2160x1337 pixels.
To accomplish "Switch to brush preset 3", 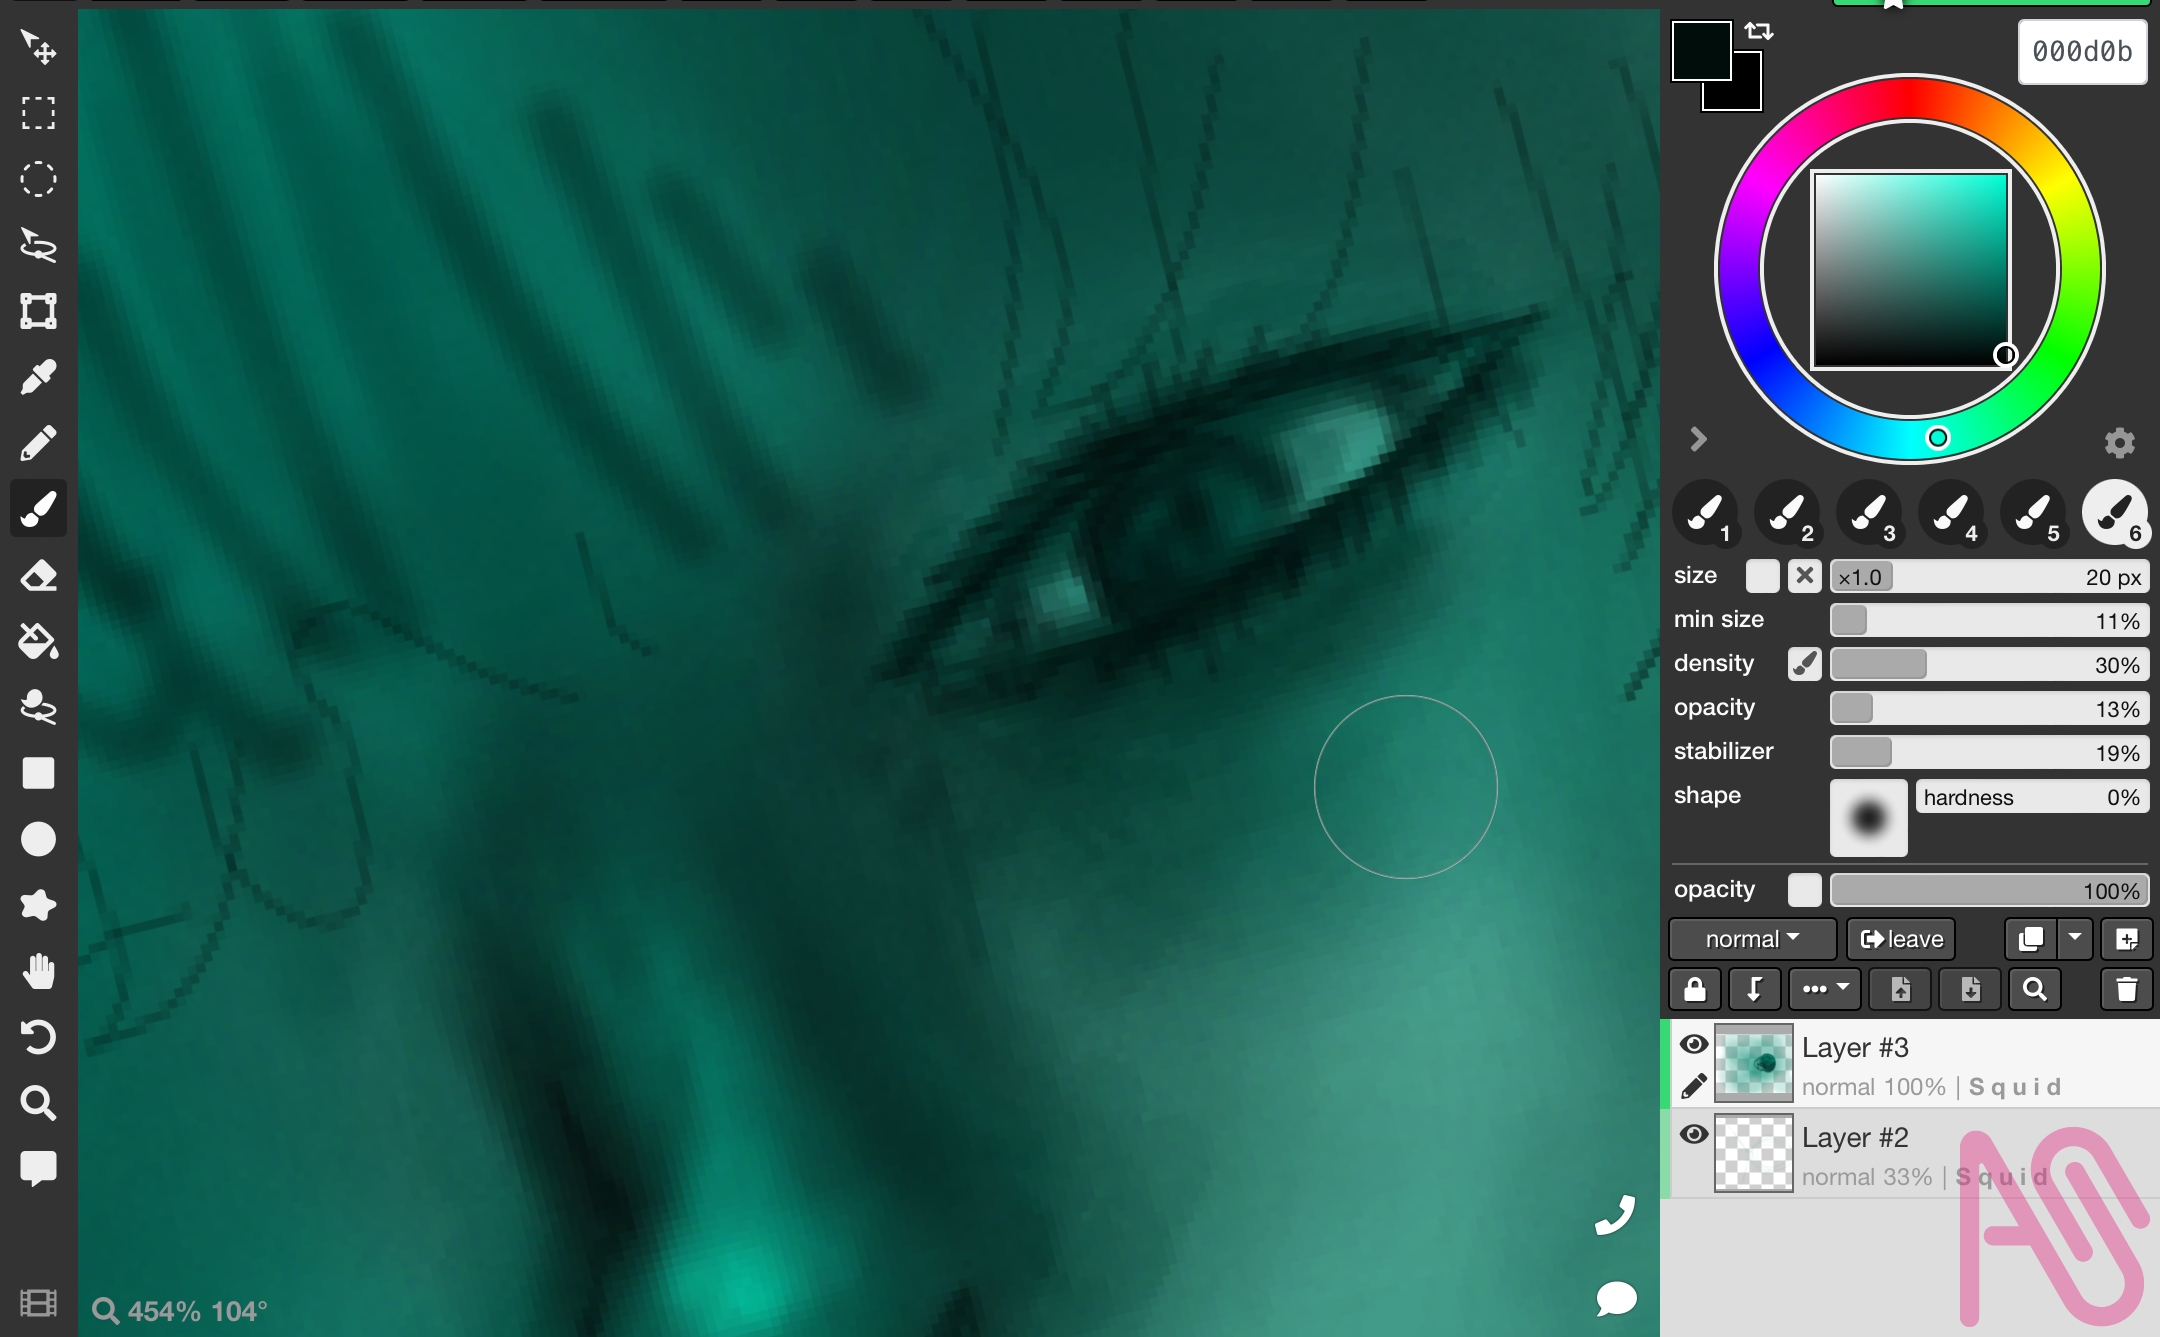I will point(1869,513).
